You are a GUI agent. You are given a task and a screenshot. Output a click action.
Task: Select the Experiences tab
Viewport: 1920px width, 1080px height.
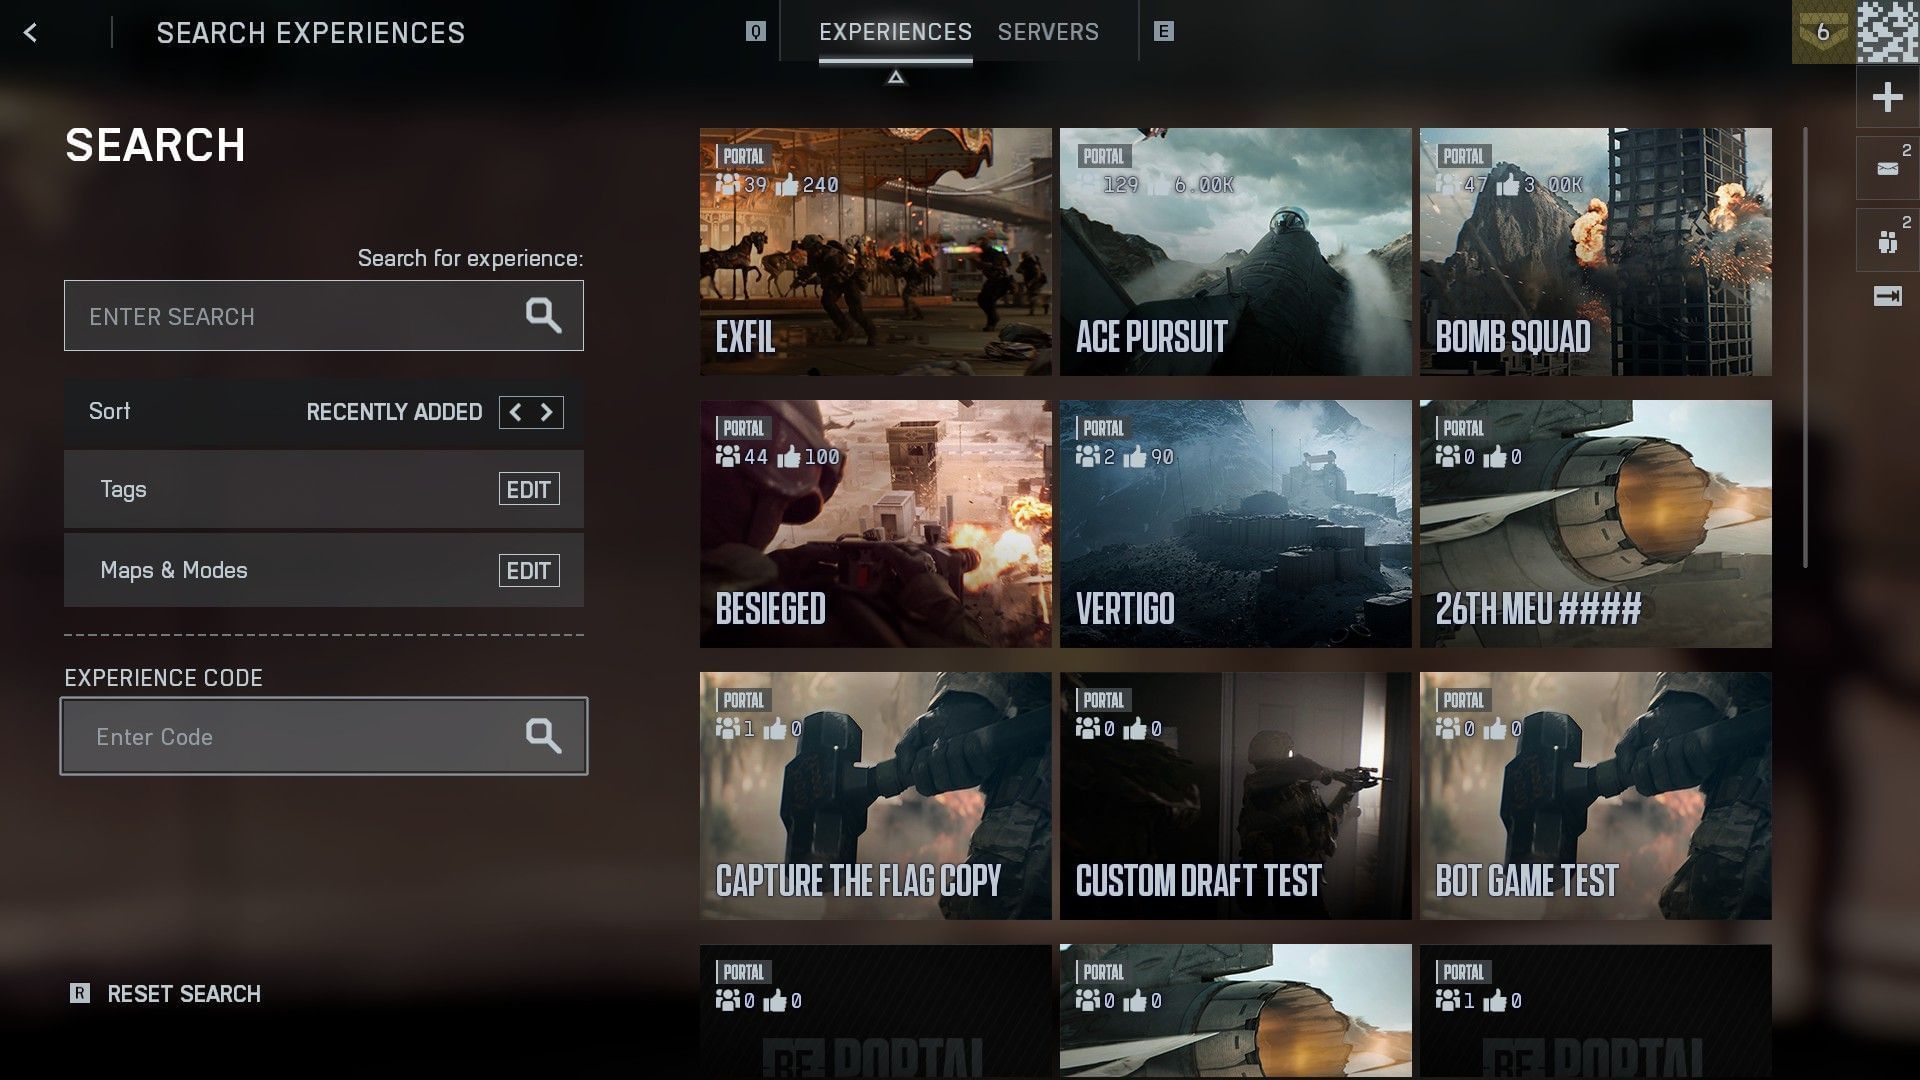[895, 32]
